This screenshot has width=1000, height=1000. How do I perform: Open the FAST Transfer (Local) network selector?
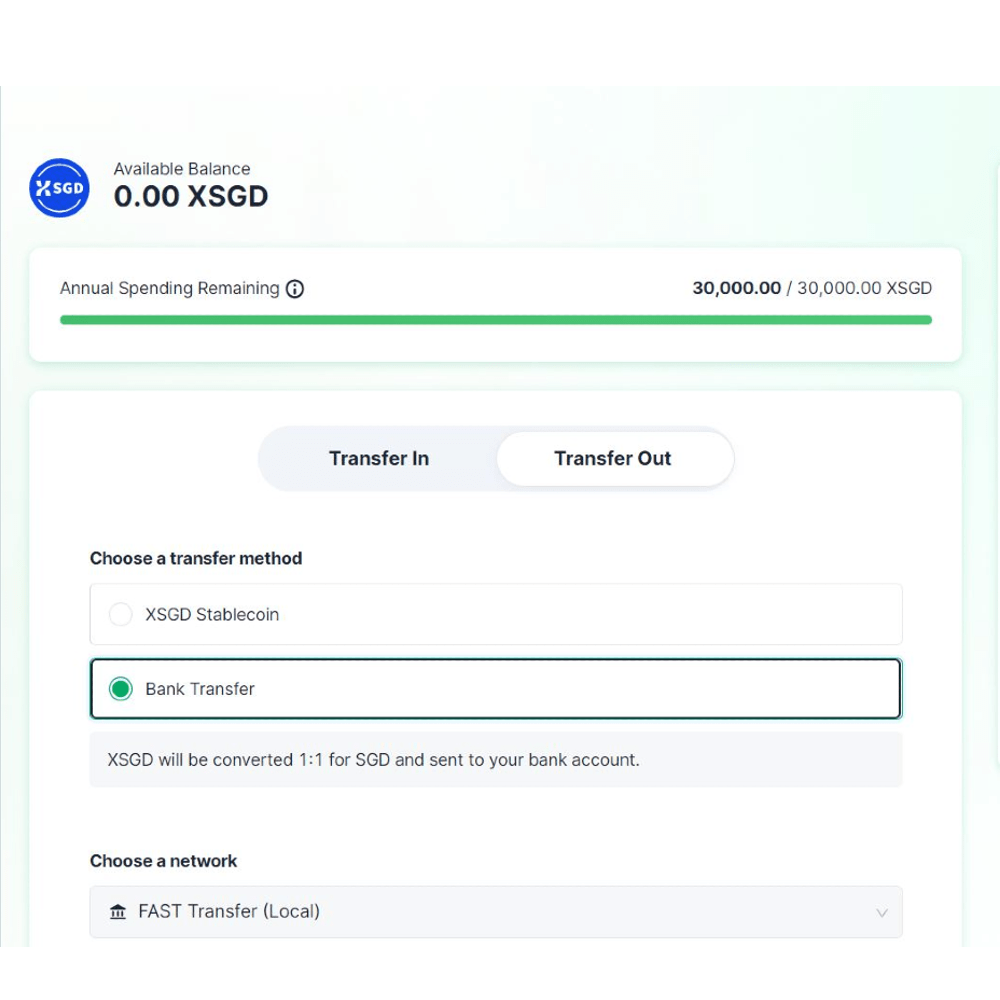[x=495, y=911]
